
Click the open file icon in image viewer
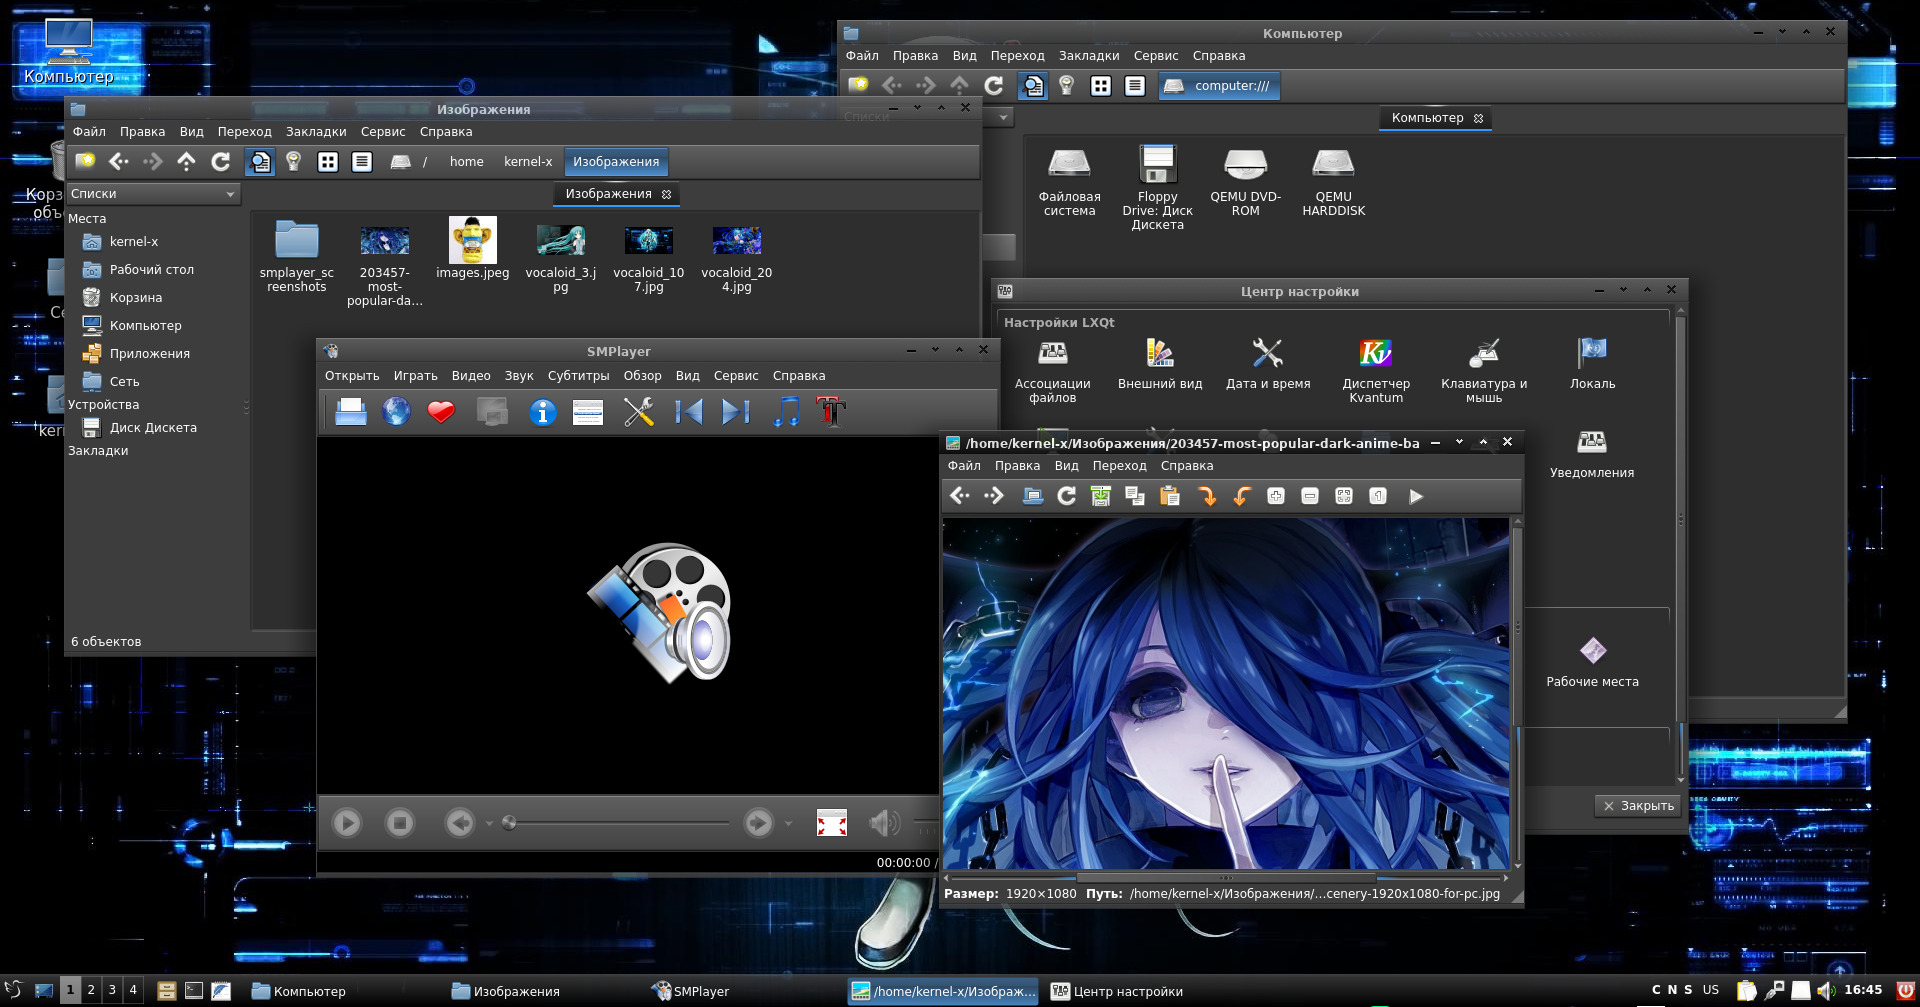pyautogui.click(x=1033, y=496)
